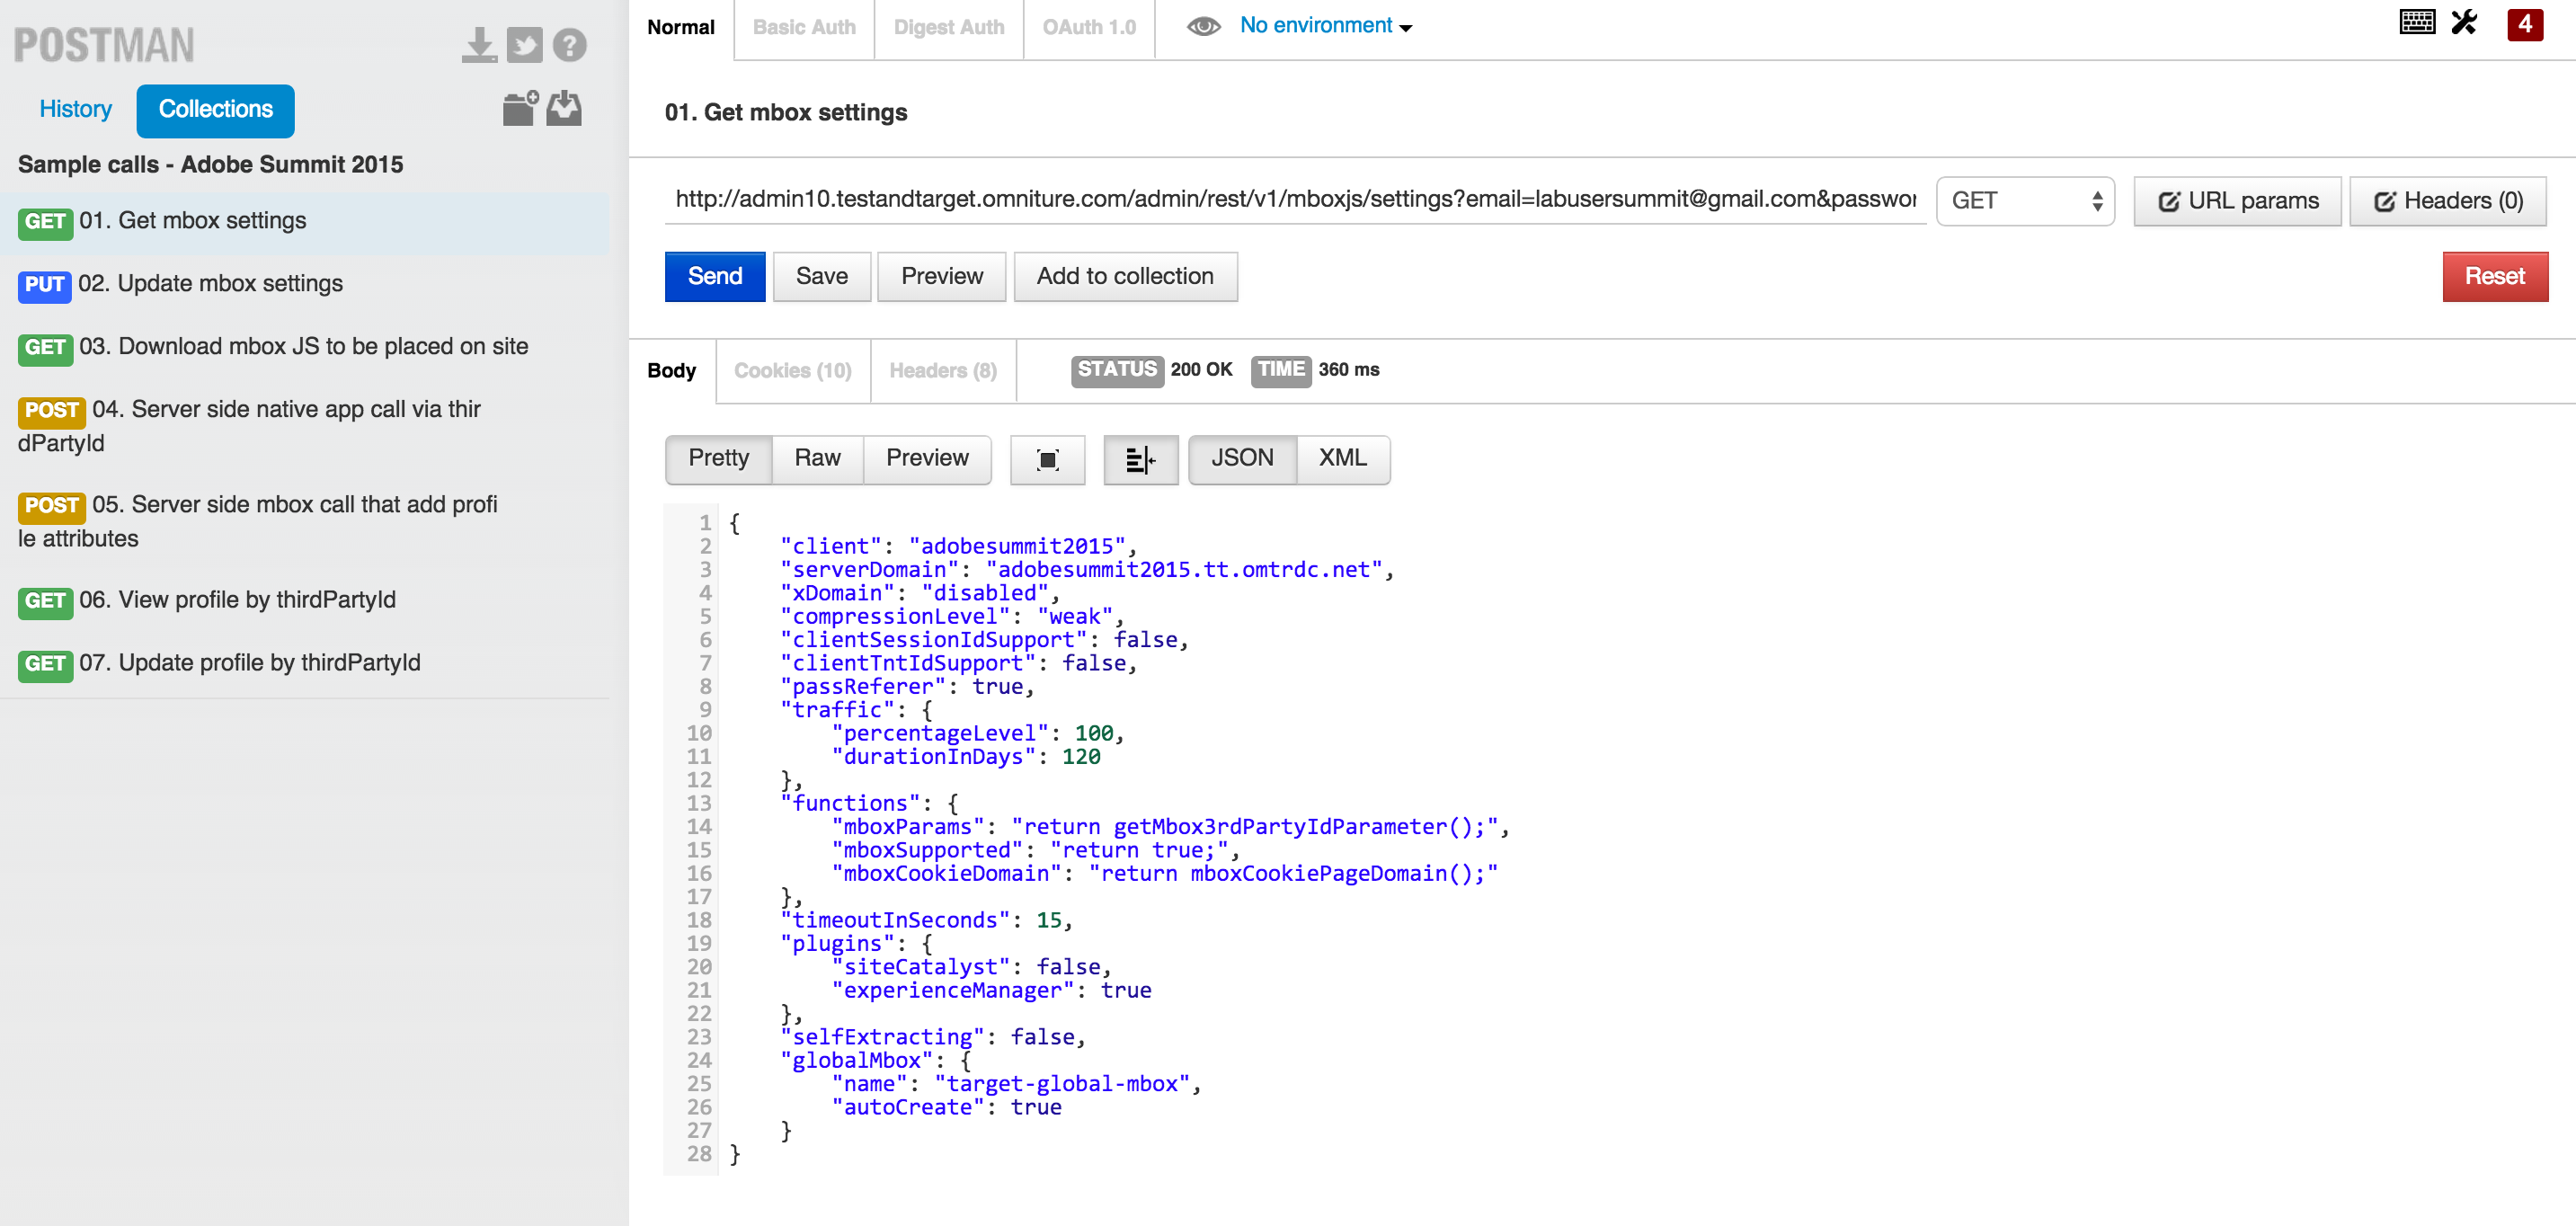
Task: Open the Twitter icon link
Action: pyautogui.click(x=524, y=45)
